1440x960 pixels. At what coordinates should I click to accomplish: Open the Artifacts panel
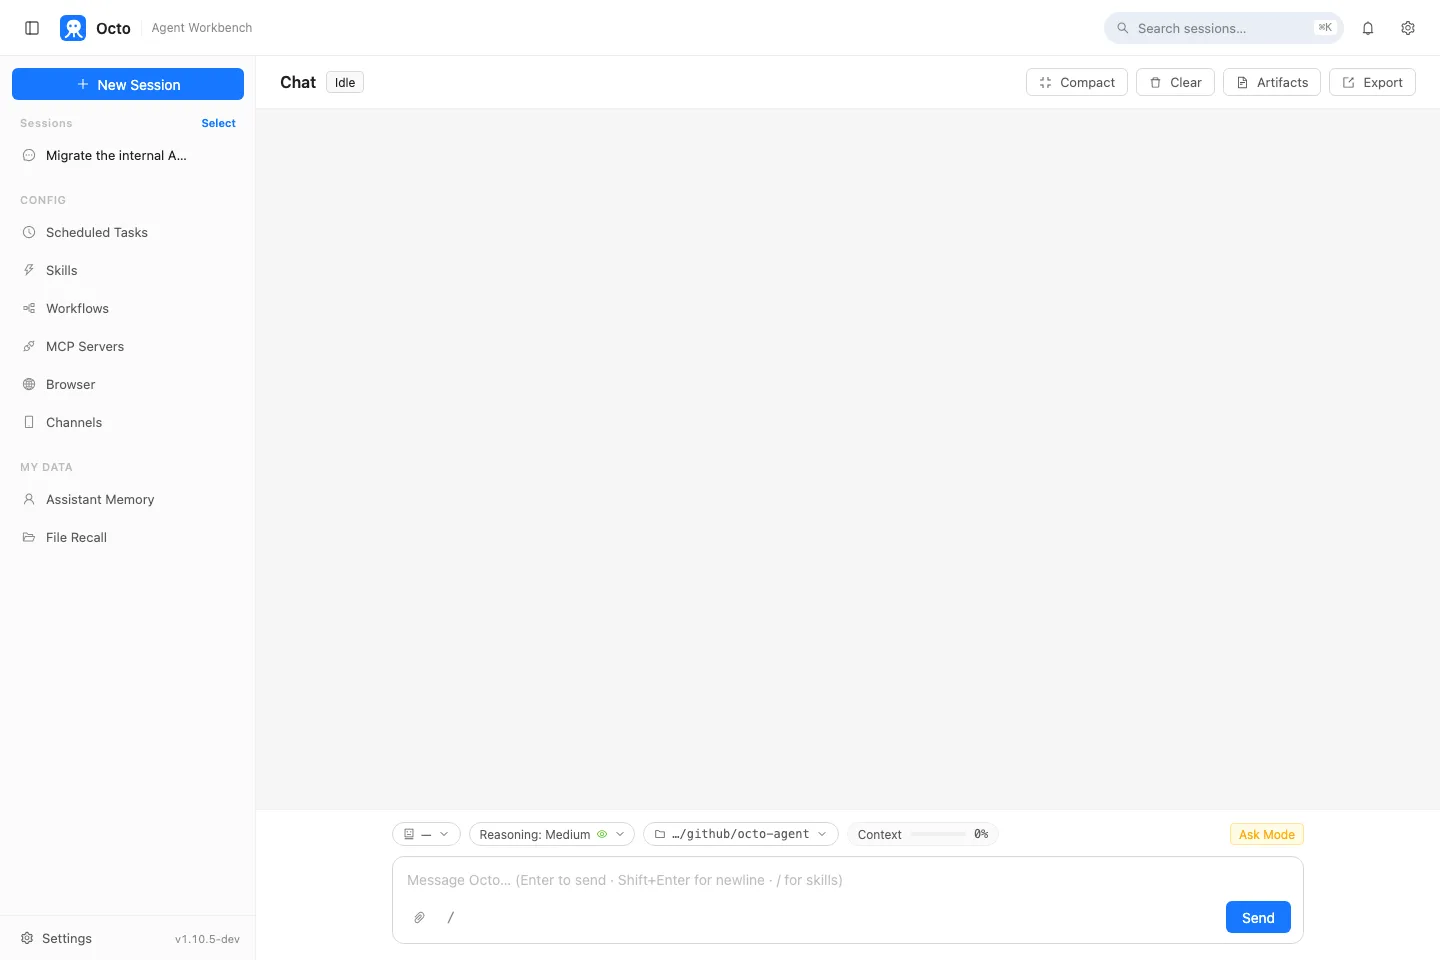(1272, 82)
